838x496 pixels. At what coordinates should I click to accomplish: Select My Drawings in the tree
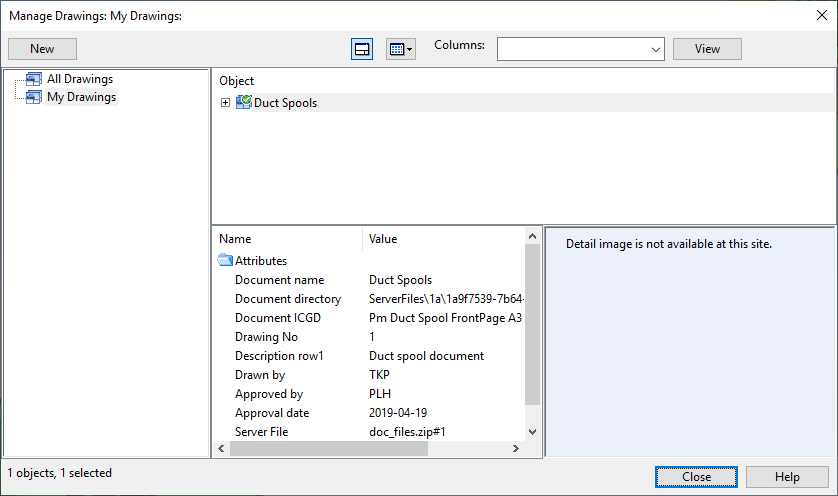pyautogui.click(x=81, y=97)
